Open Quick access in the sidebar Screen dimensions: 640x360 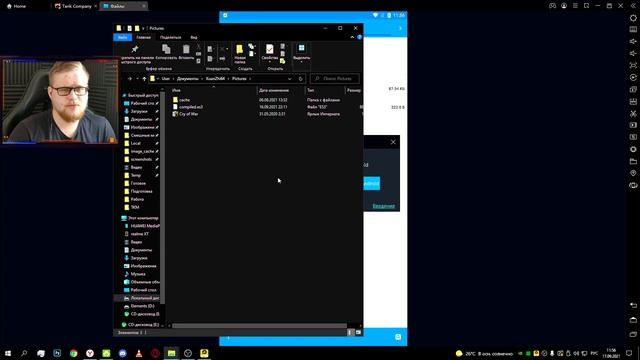pos(140,95)
